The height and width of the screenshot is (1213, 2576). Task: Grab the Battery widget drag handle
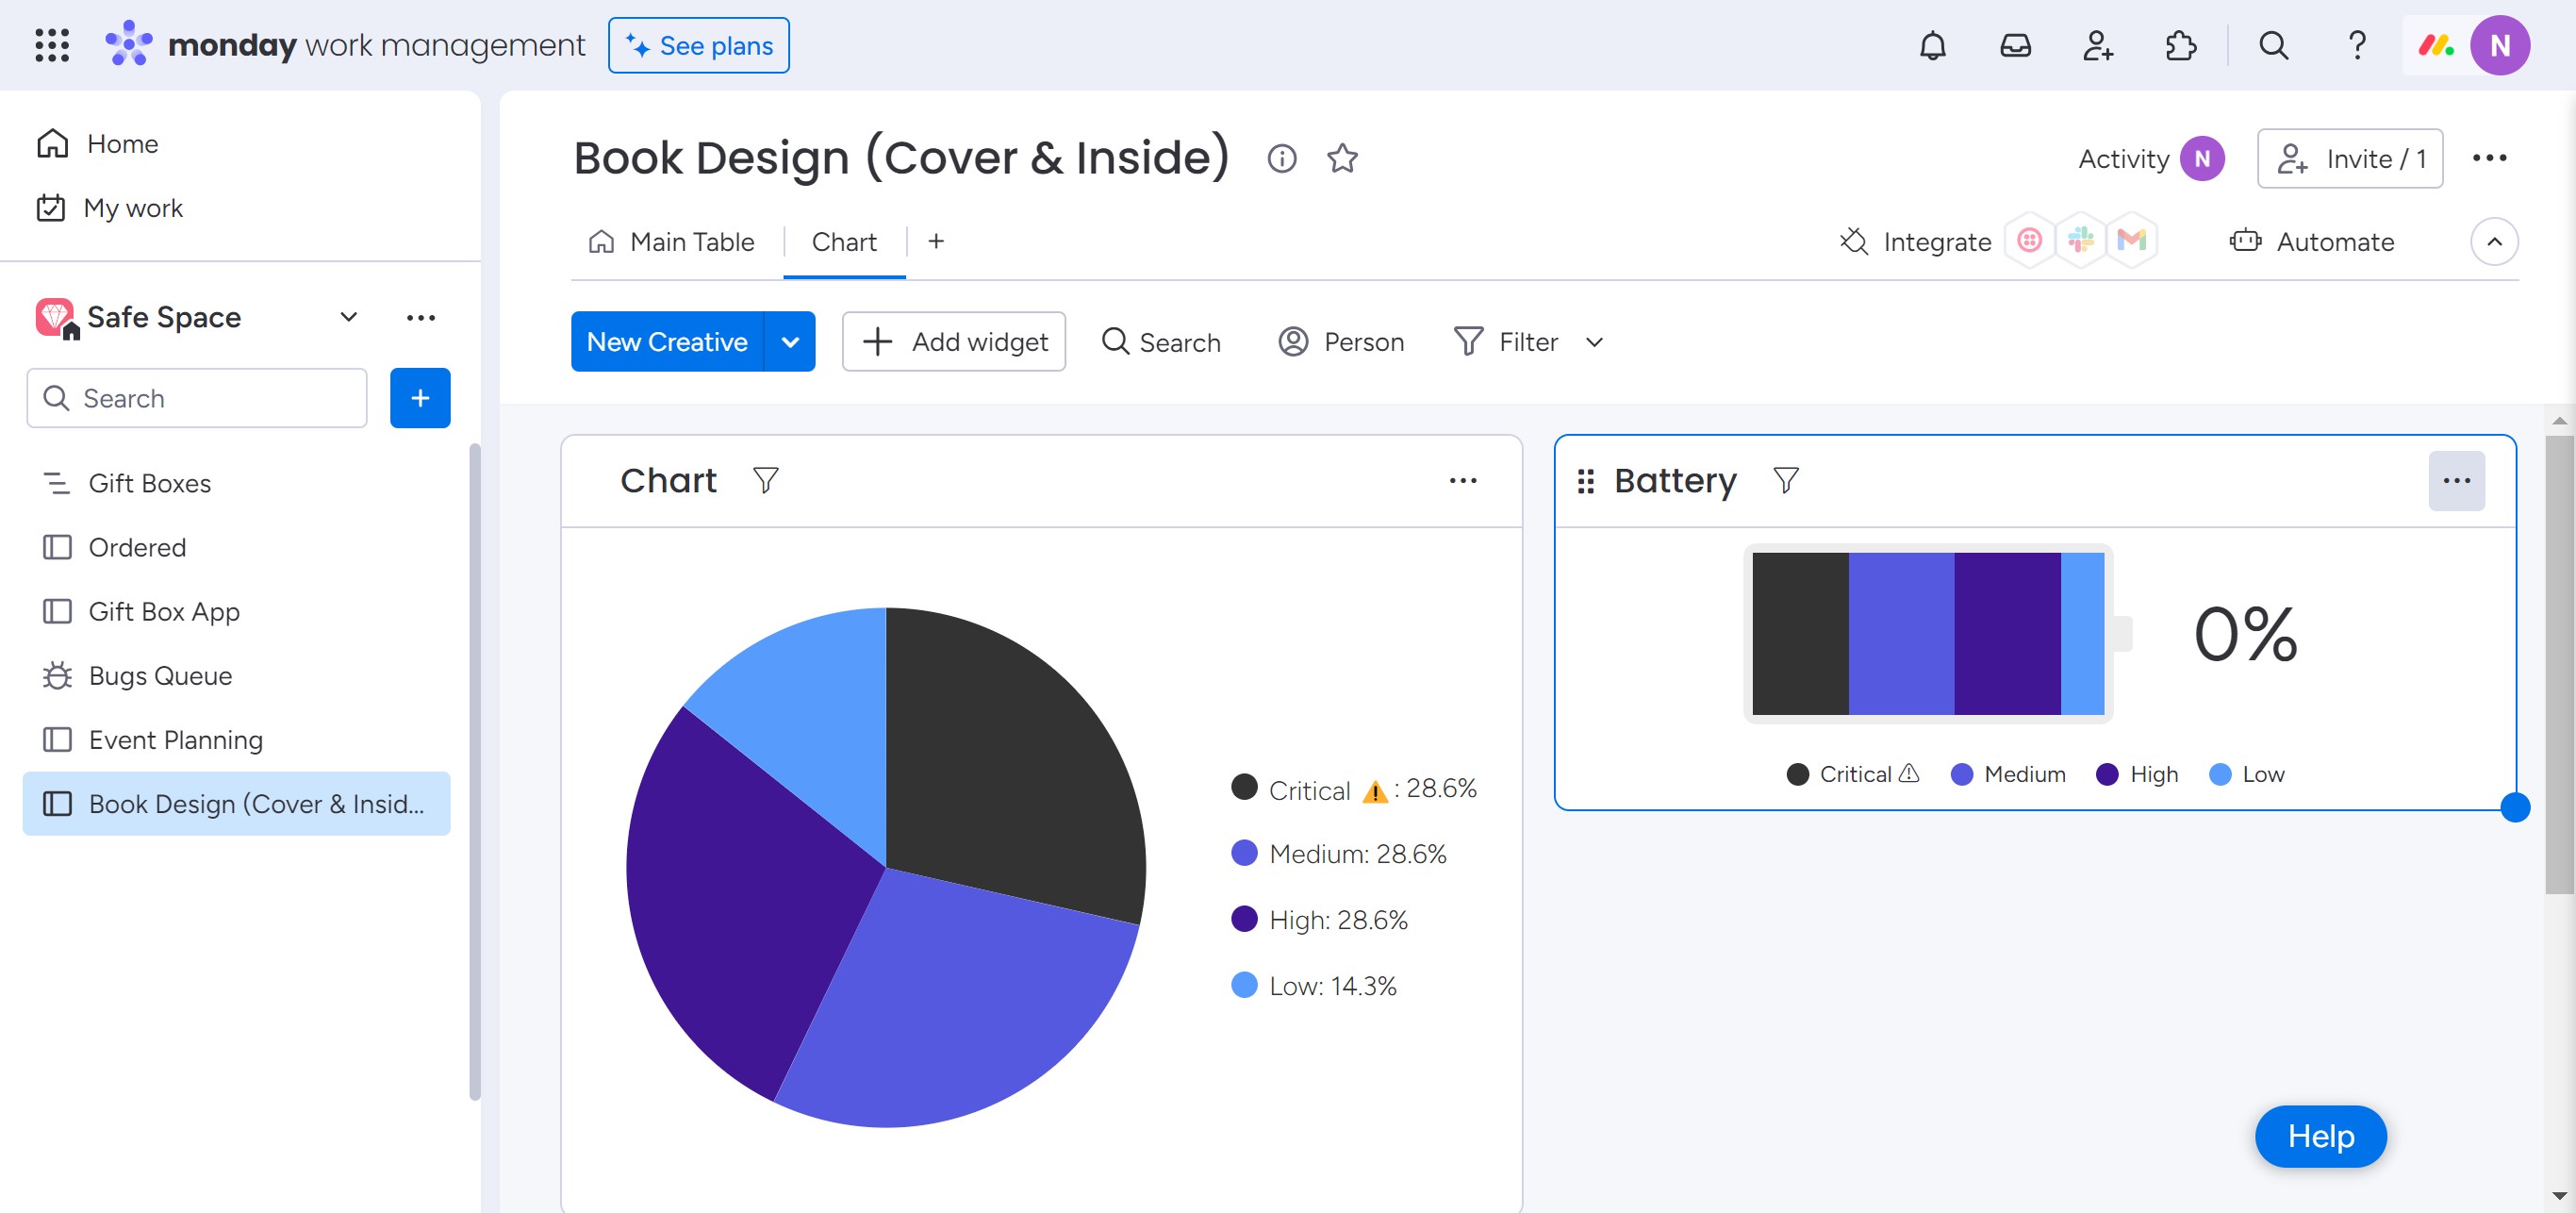pyautogui.click(x=1585, y=481)
